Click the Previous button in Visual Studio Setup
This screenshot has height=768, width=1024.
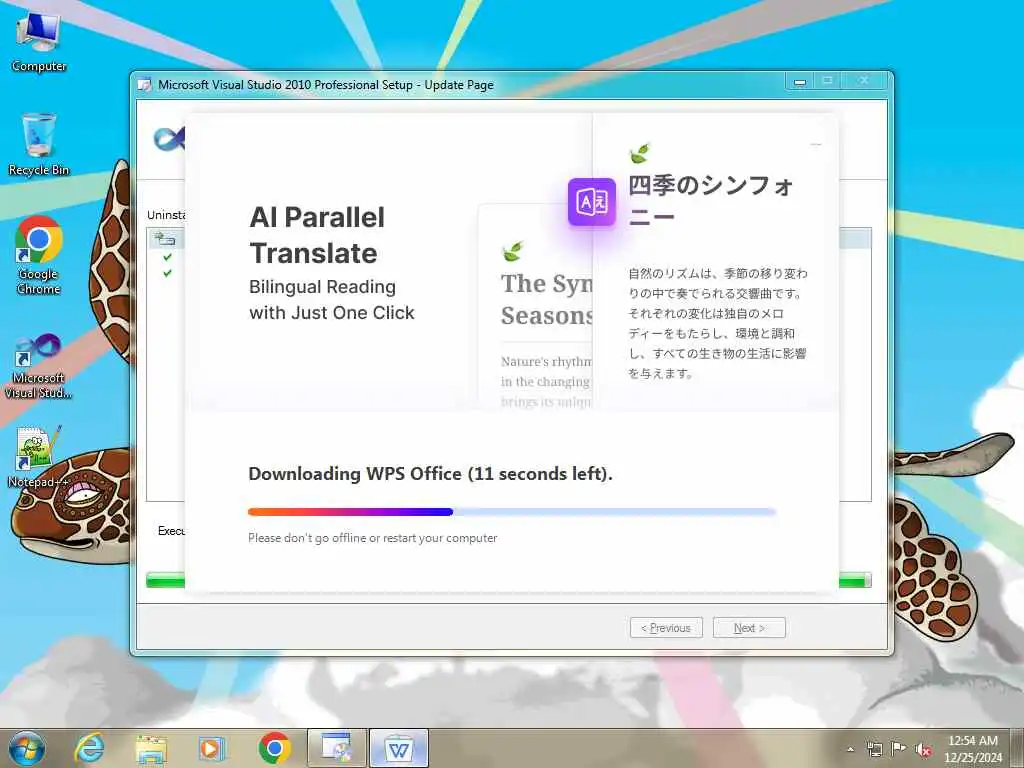(x=666, y=628)
